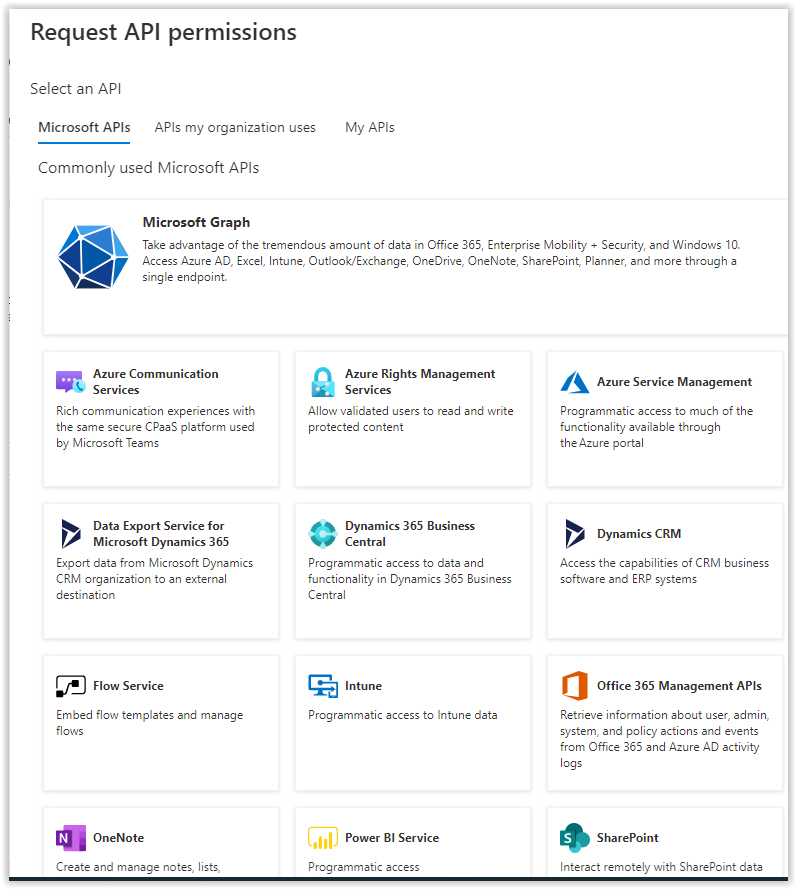This screenshot has height=889, width=796.
Task: Click the Azure Communication Services chat icon
Action: point(71,382)
